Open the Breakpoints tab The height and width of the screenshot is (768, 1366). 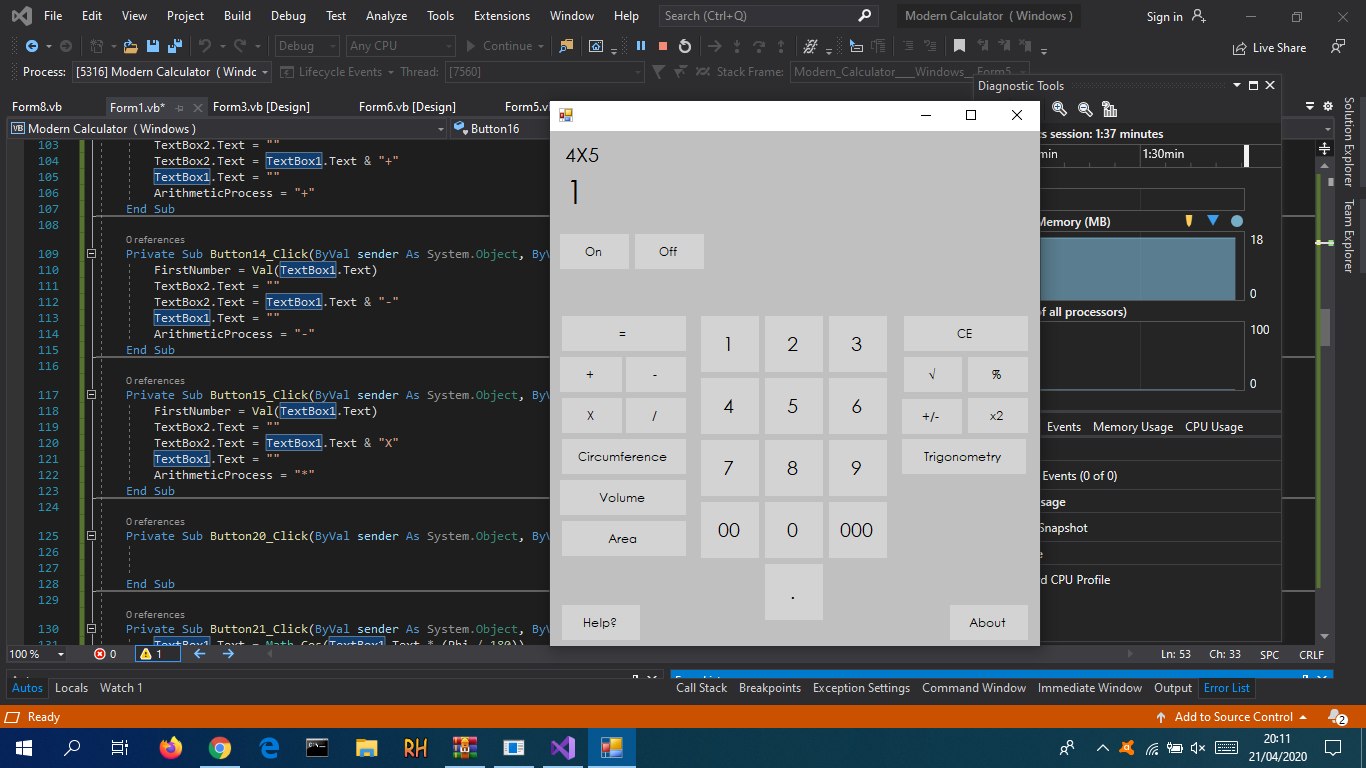(x=770, y=688)
